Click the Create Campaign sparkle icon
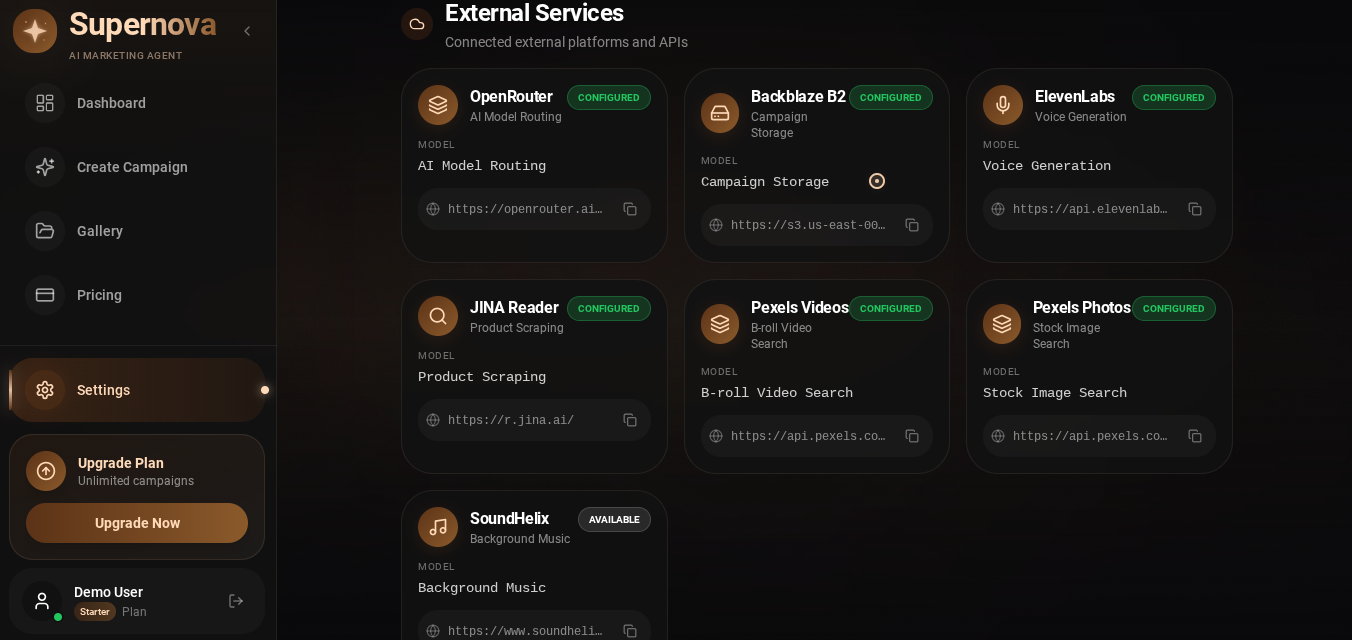Image resolution: width=1352 pixels, height=640 pixels. pyautogui.click(x=45, y=167)
